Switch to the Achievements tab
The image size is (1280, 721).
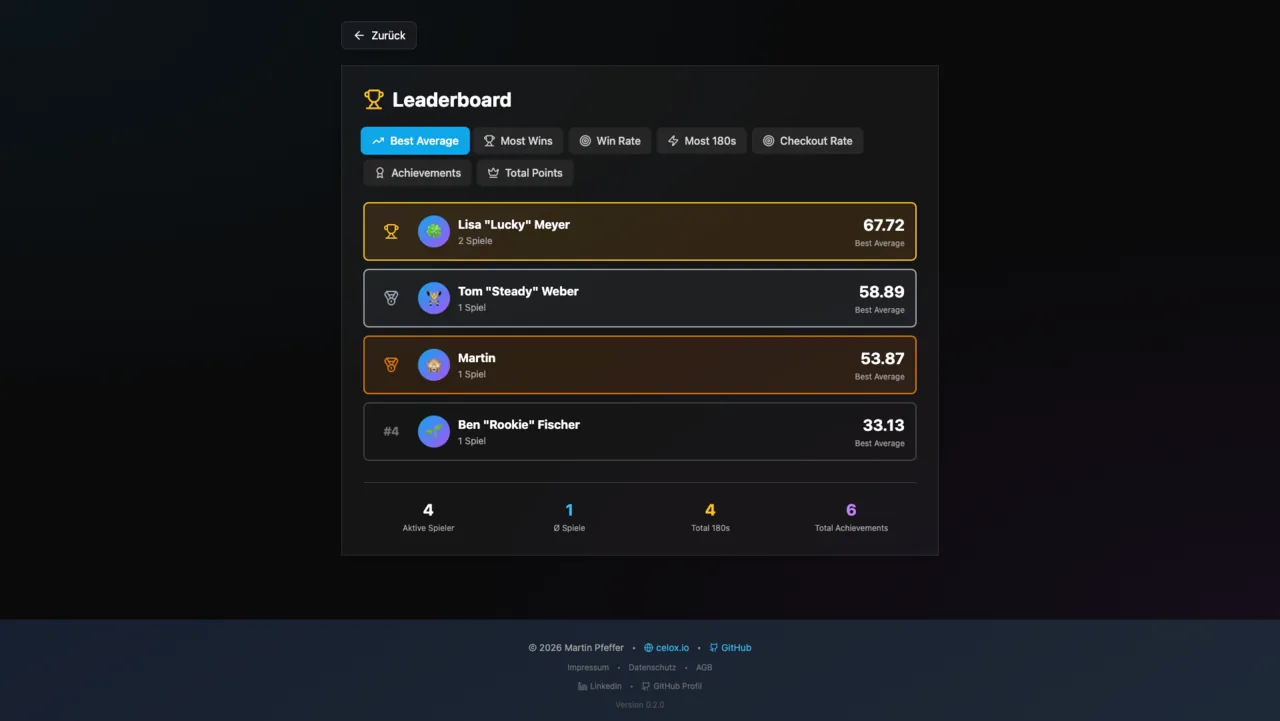pos(417,173)
